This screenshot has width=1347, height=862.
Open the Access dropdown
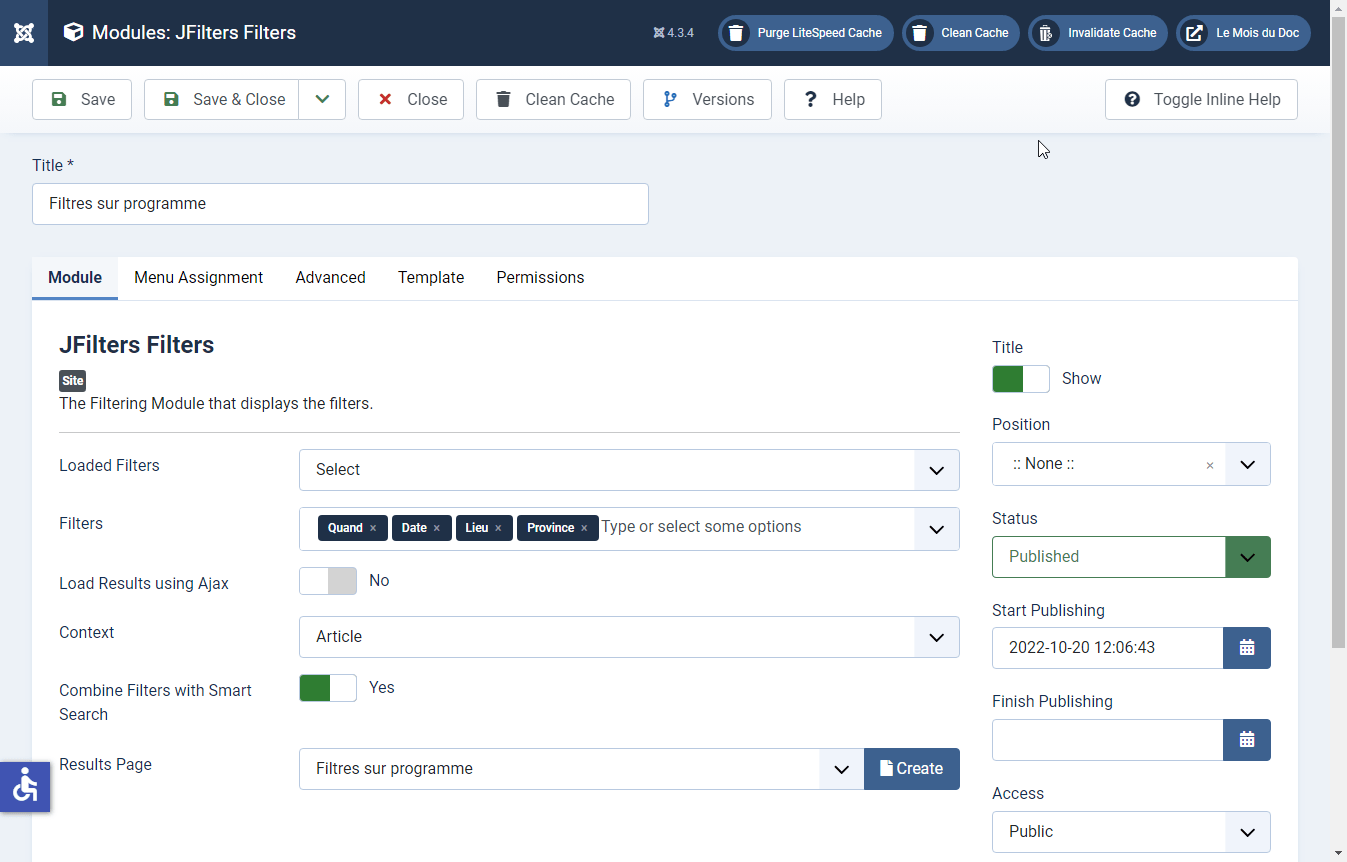(1131, 832)
